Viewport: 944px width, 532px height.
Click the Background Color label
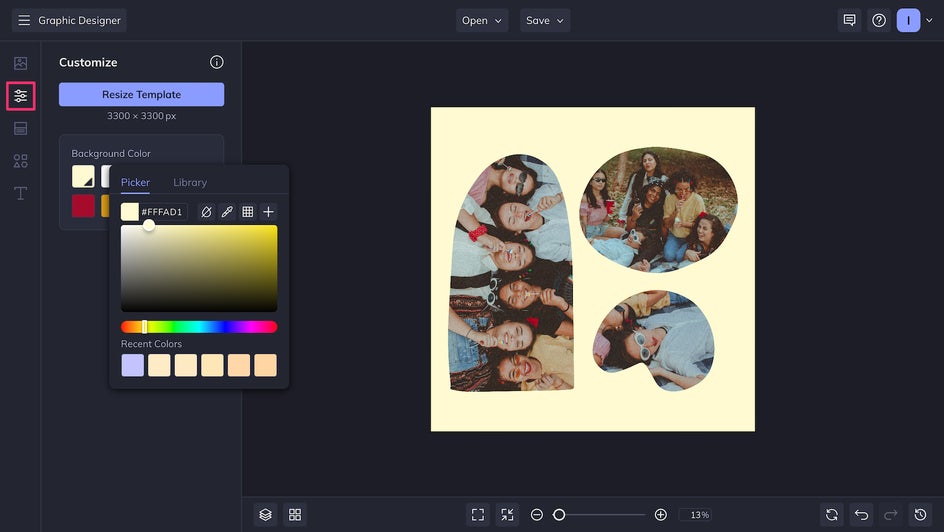pyautogui.click(x=111, y=153)
